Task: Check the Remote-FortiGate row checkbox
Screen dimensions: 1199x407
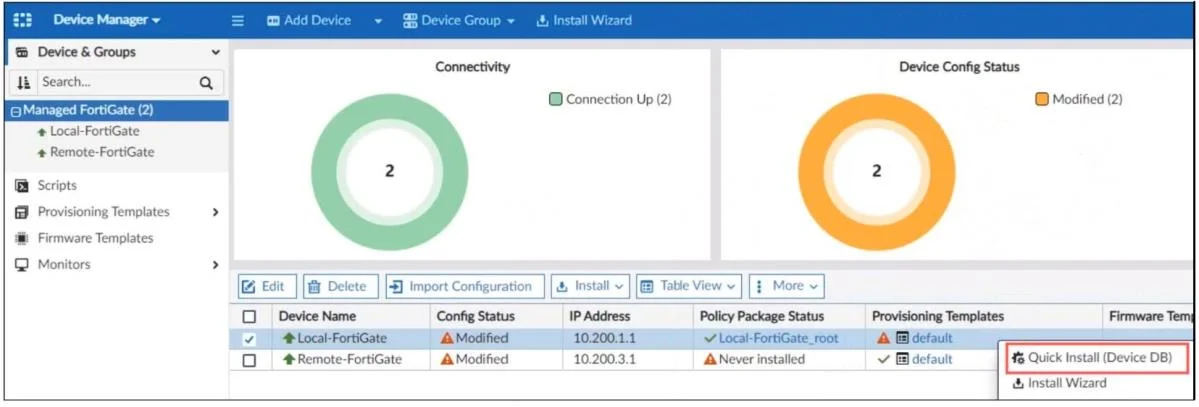Action: click(249, 360)
